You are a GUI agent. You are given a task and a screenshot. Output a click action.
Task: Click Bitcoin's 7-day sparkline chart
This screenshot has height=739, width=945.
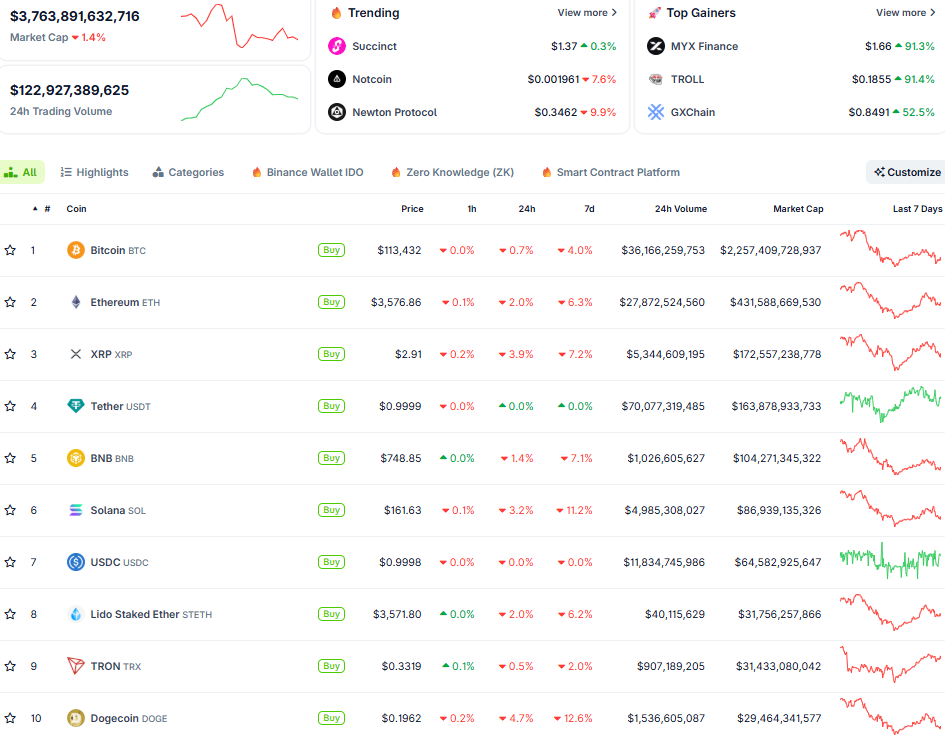point(890,250)
